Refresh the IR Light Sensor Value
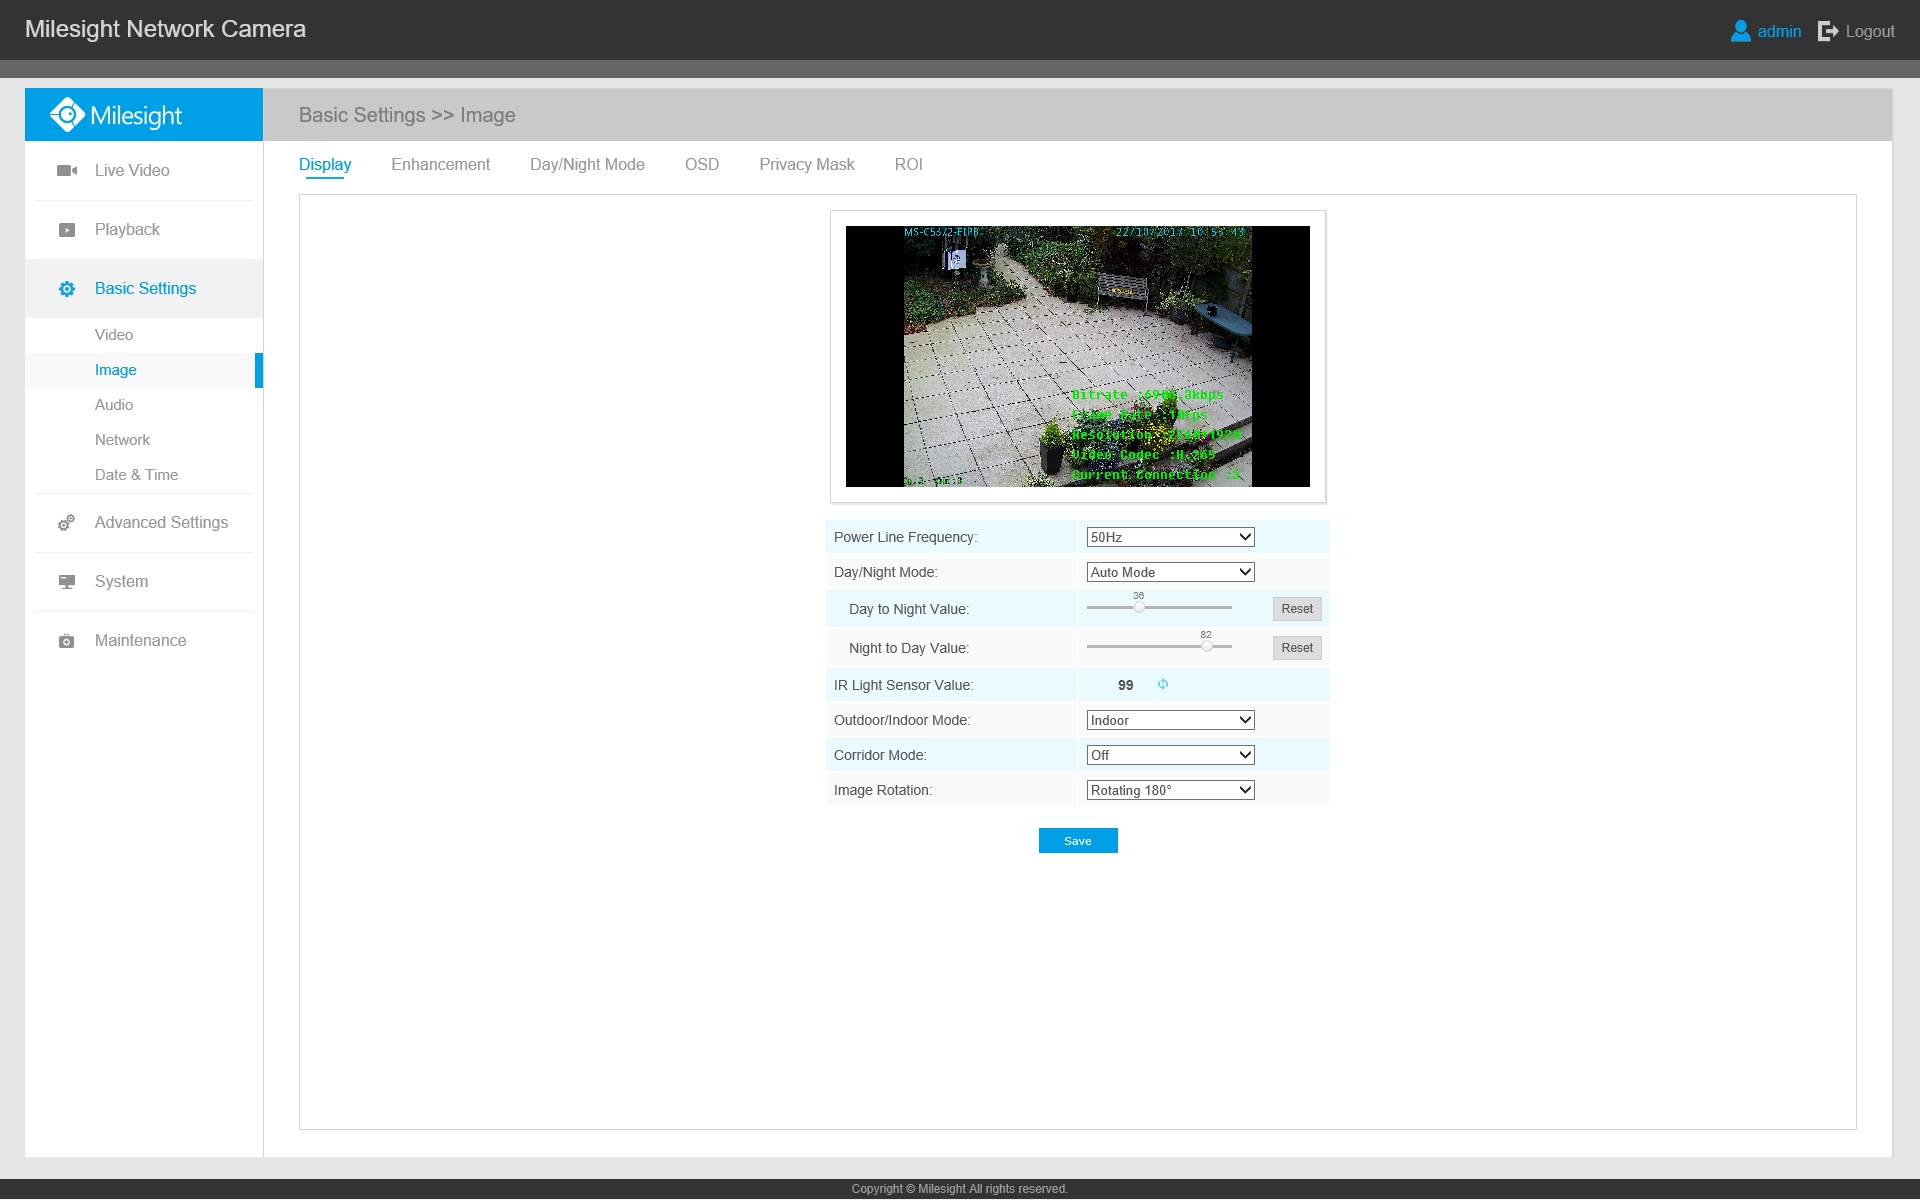Screen dimensions: 1920x1200 point(1163,685)
